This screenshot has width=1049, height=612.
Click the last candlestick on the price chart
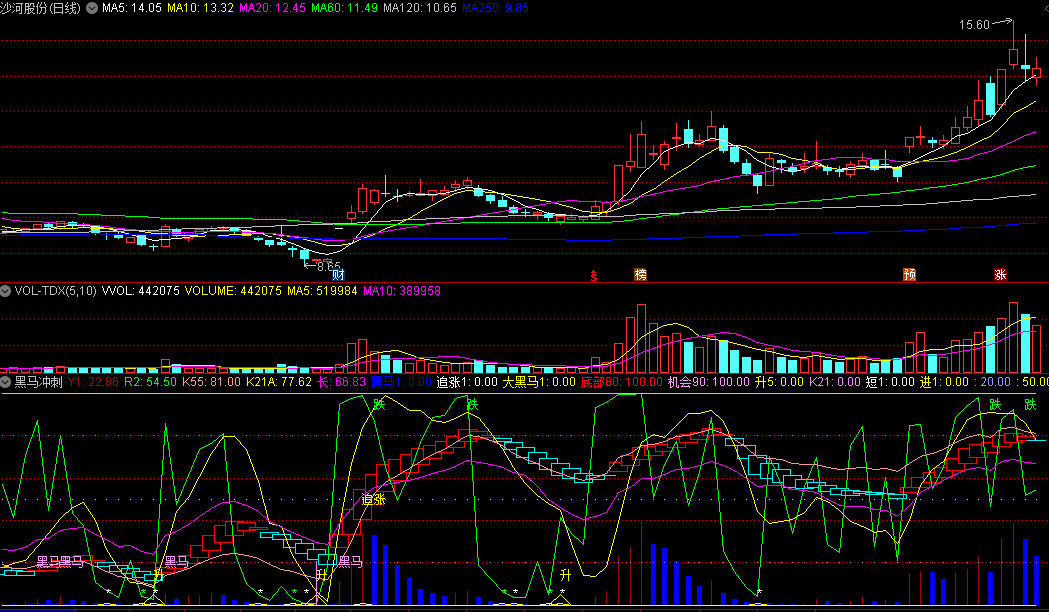(x=1037, y=71)
